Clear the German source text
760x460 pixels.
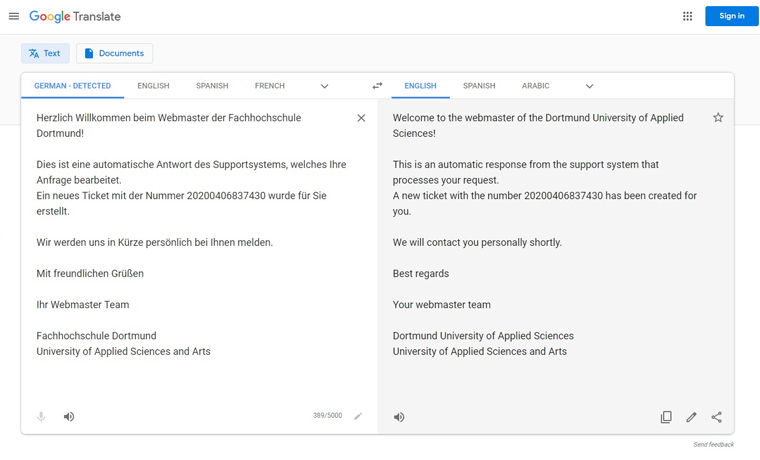click(x=361, y=118)
